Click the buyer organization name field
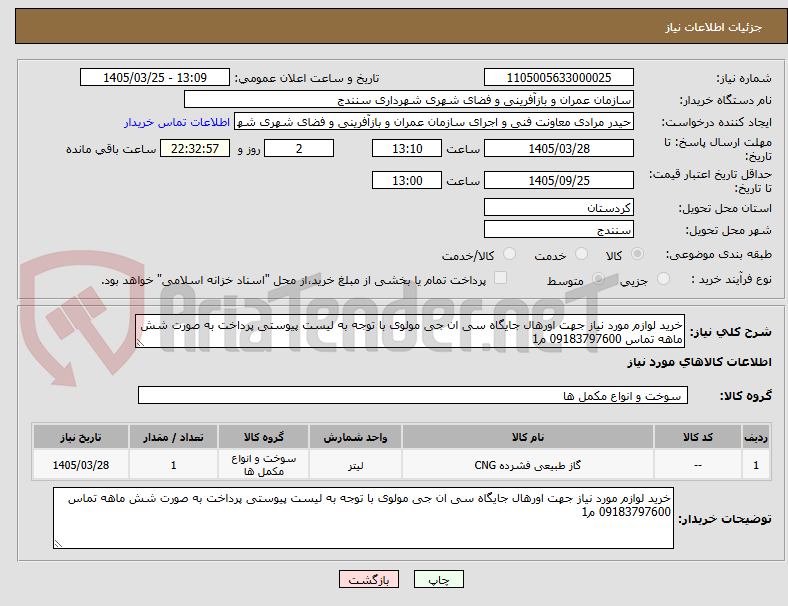The image size is (788, 606). click(409, 99)
